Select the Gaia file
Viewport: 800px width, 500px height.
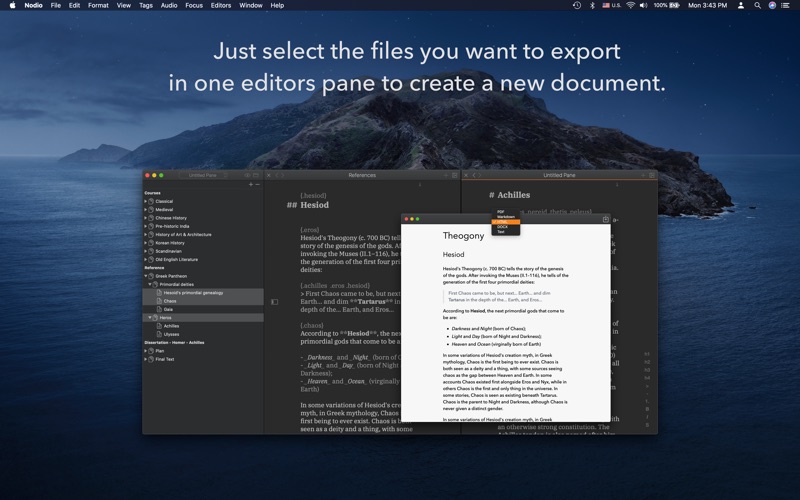tap(203, 309)
